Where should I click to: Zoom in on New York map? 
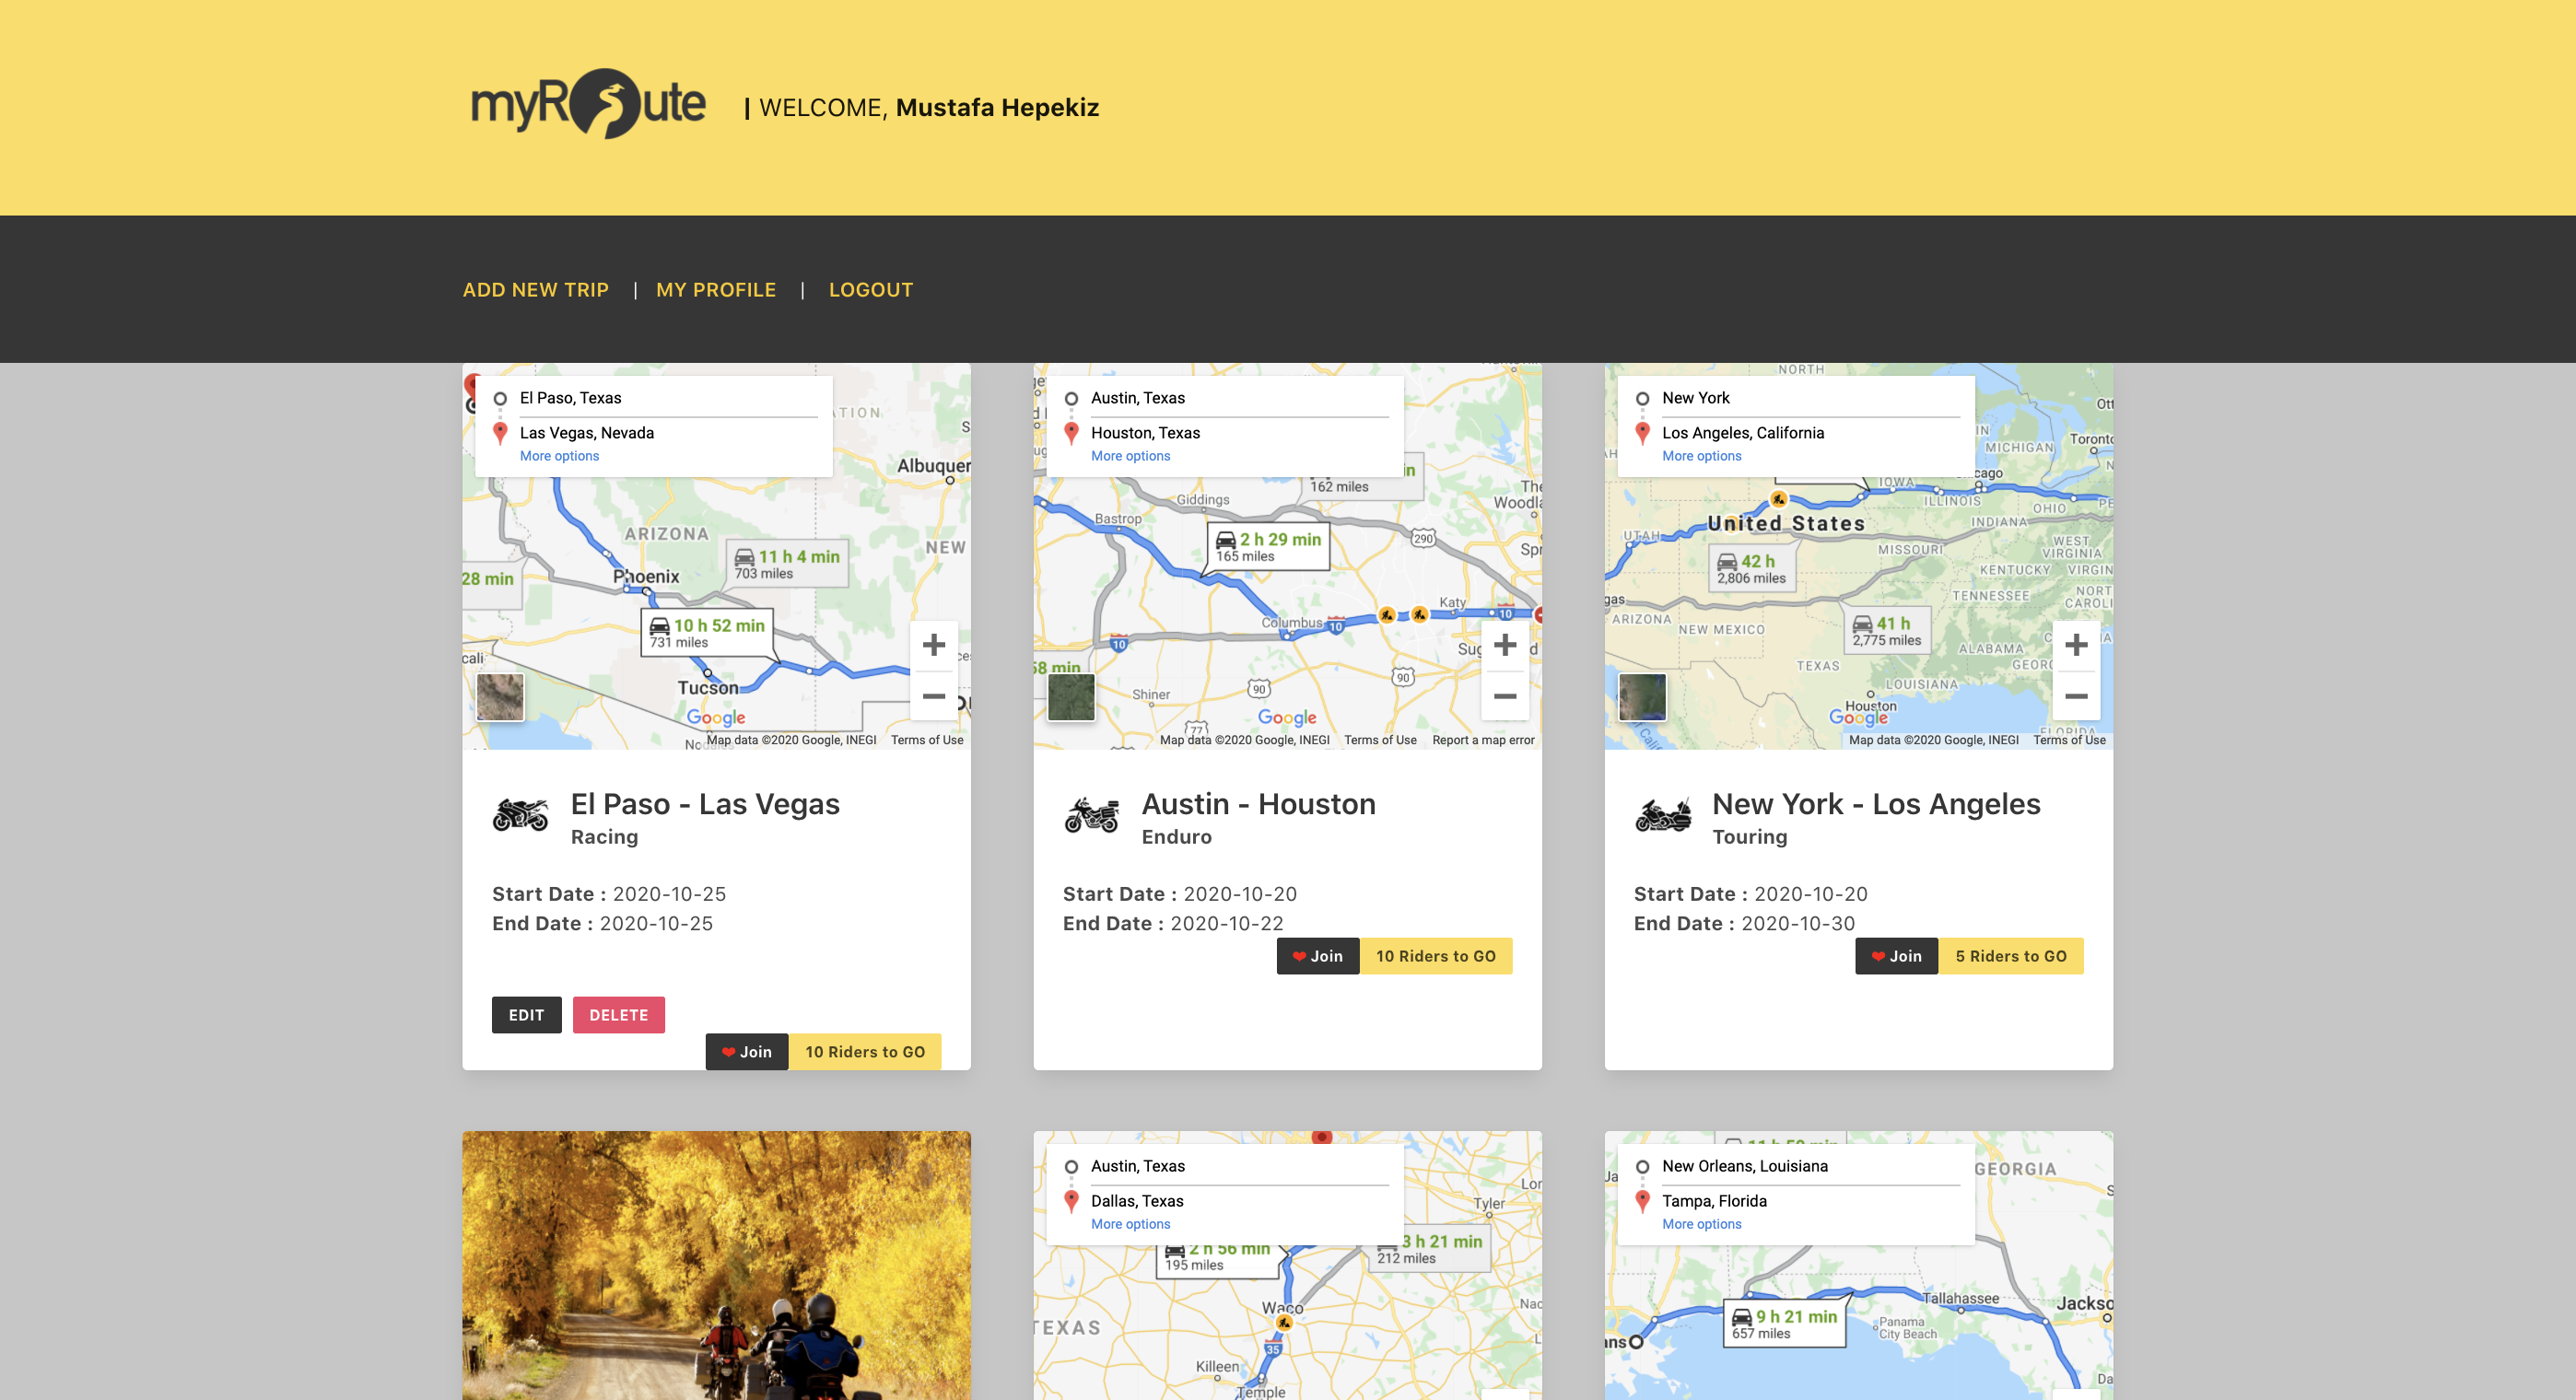[x=2076, y=645]
